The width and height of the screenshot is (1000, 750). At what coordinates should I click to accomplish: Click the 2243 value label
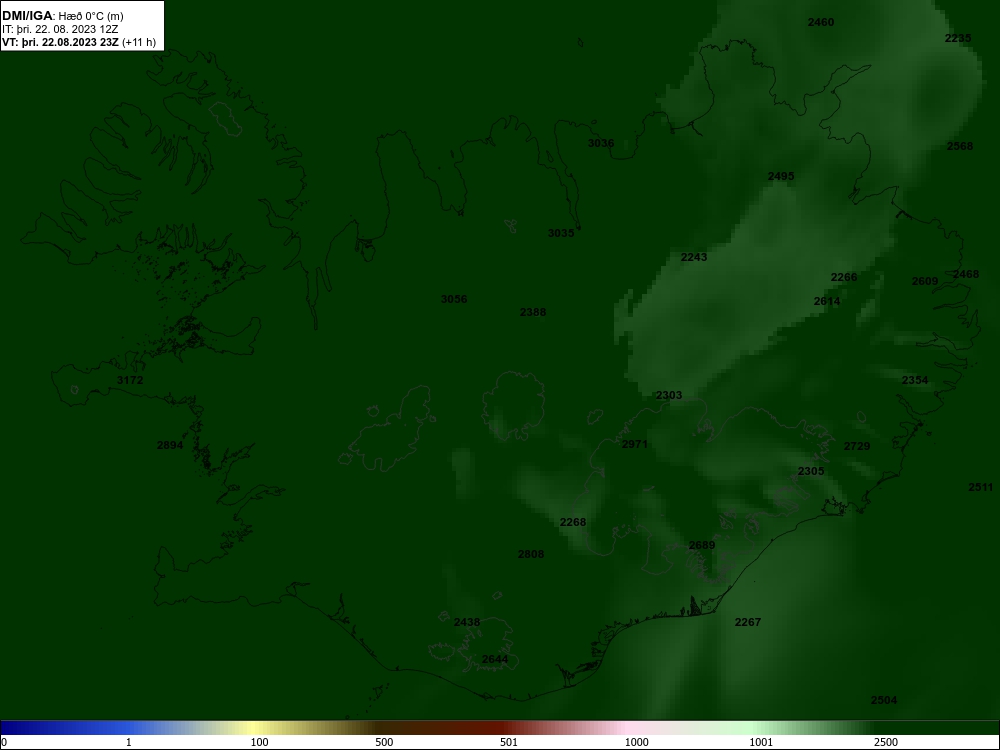[x=694, y=257]
